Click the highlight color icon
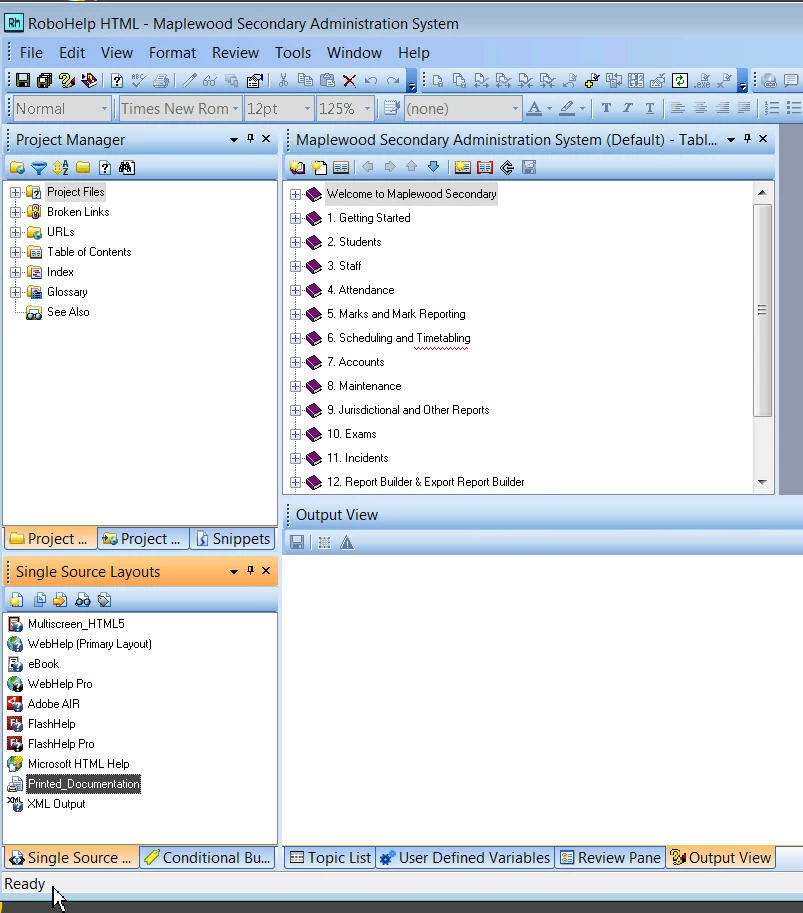The width and height of the screenshot is (803, 913). coord(567,108)
